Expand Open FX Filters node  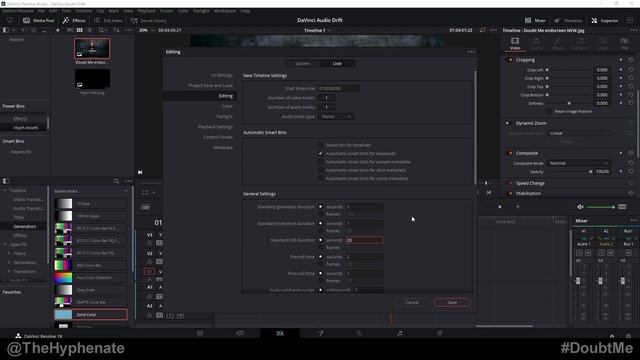[x=9, y=253]
